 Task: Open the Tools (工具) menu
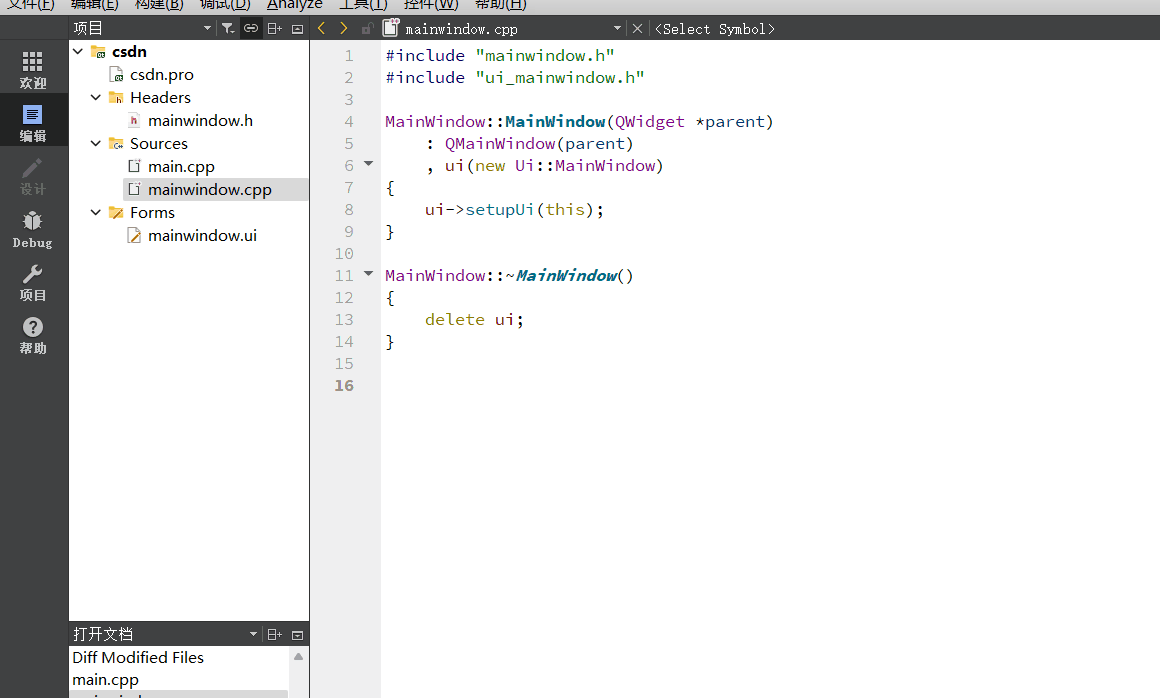click(x=363, y=5)
